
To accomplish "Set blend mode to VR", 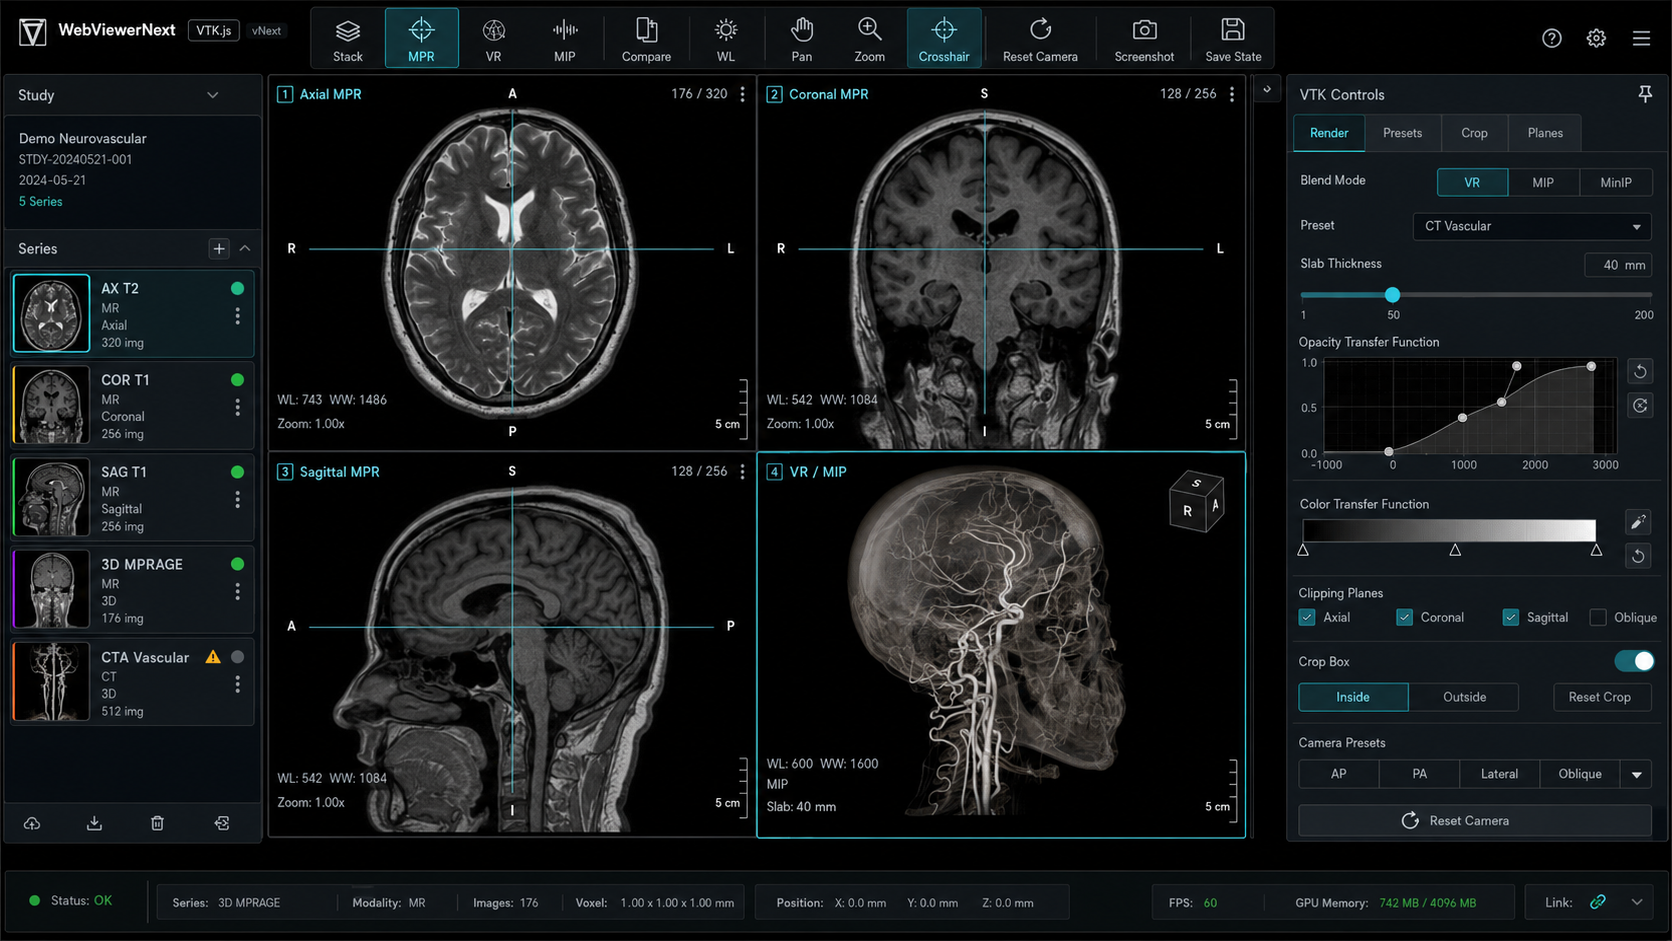I will [x=1472, y=182].
